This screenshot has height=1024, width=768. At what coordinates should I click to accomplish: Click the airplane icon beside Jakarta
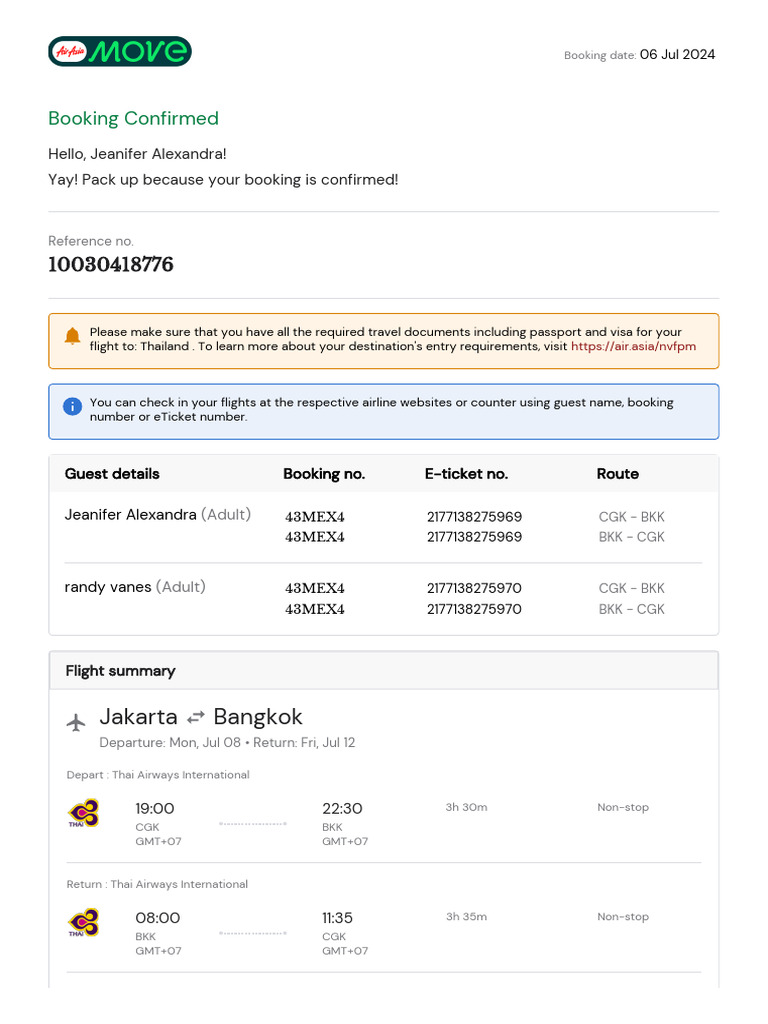(x=76, y=722)
